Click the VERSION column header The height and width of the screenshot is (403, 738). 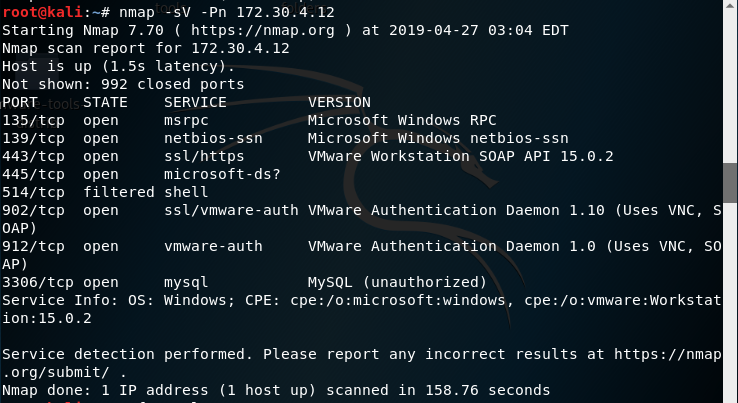339,102
